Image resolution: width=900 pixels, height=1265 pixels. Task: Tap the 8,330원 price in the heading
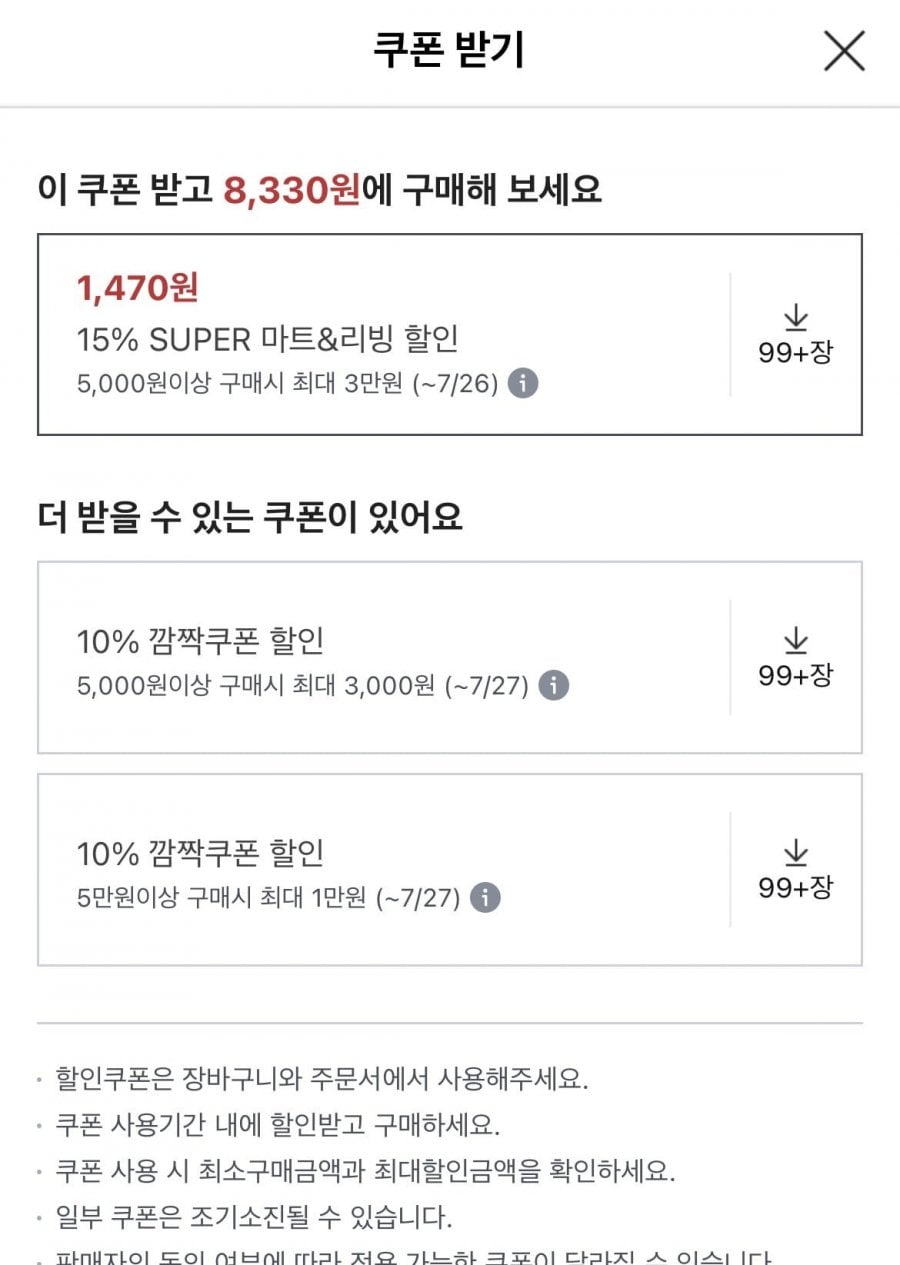point(292,189)
